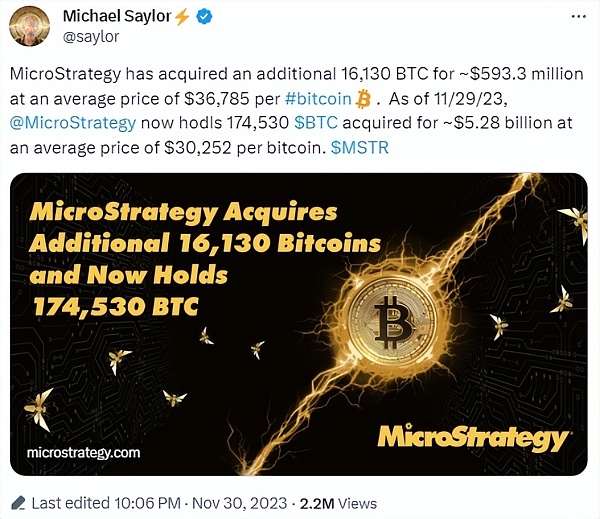This screenshot has height=519, width=600.
Task: Visit the @MicroStrategy mention
Action: 72,124
